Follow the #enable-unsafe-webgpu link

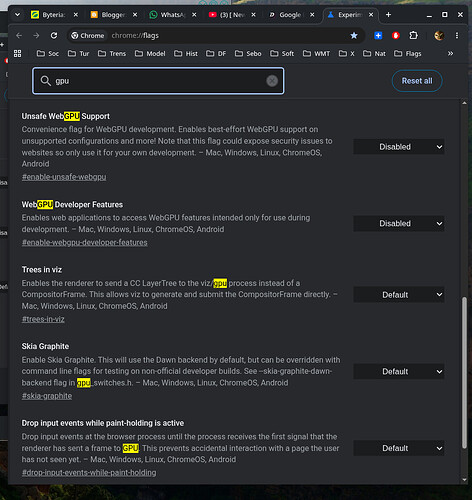64,177
